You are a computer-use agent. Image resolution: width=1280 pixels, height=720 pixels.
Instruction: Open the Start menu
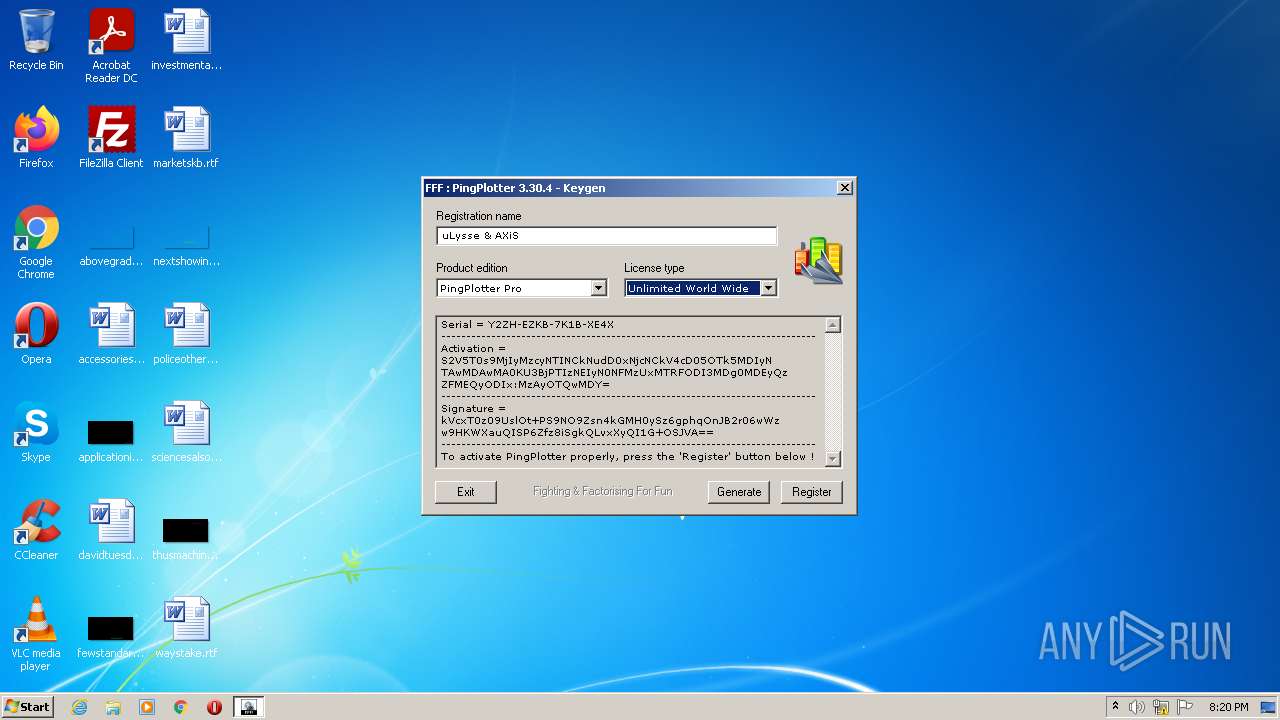point(28,707)
